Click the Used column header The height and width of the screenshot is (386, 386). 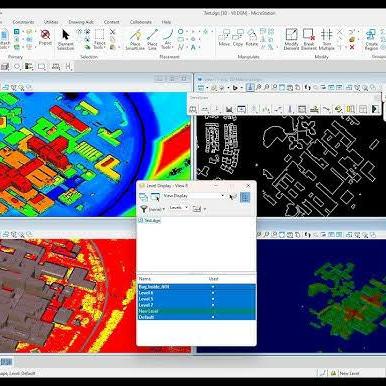213,279
